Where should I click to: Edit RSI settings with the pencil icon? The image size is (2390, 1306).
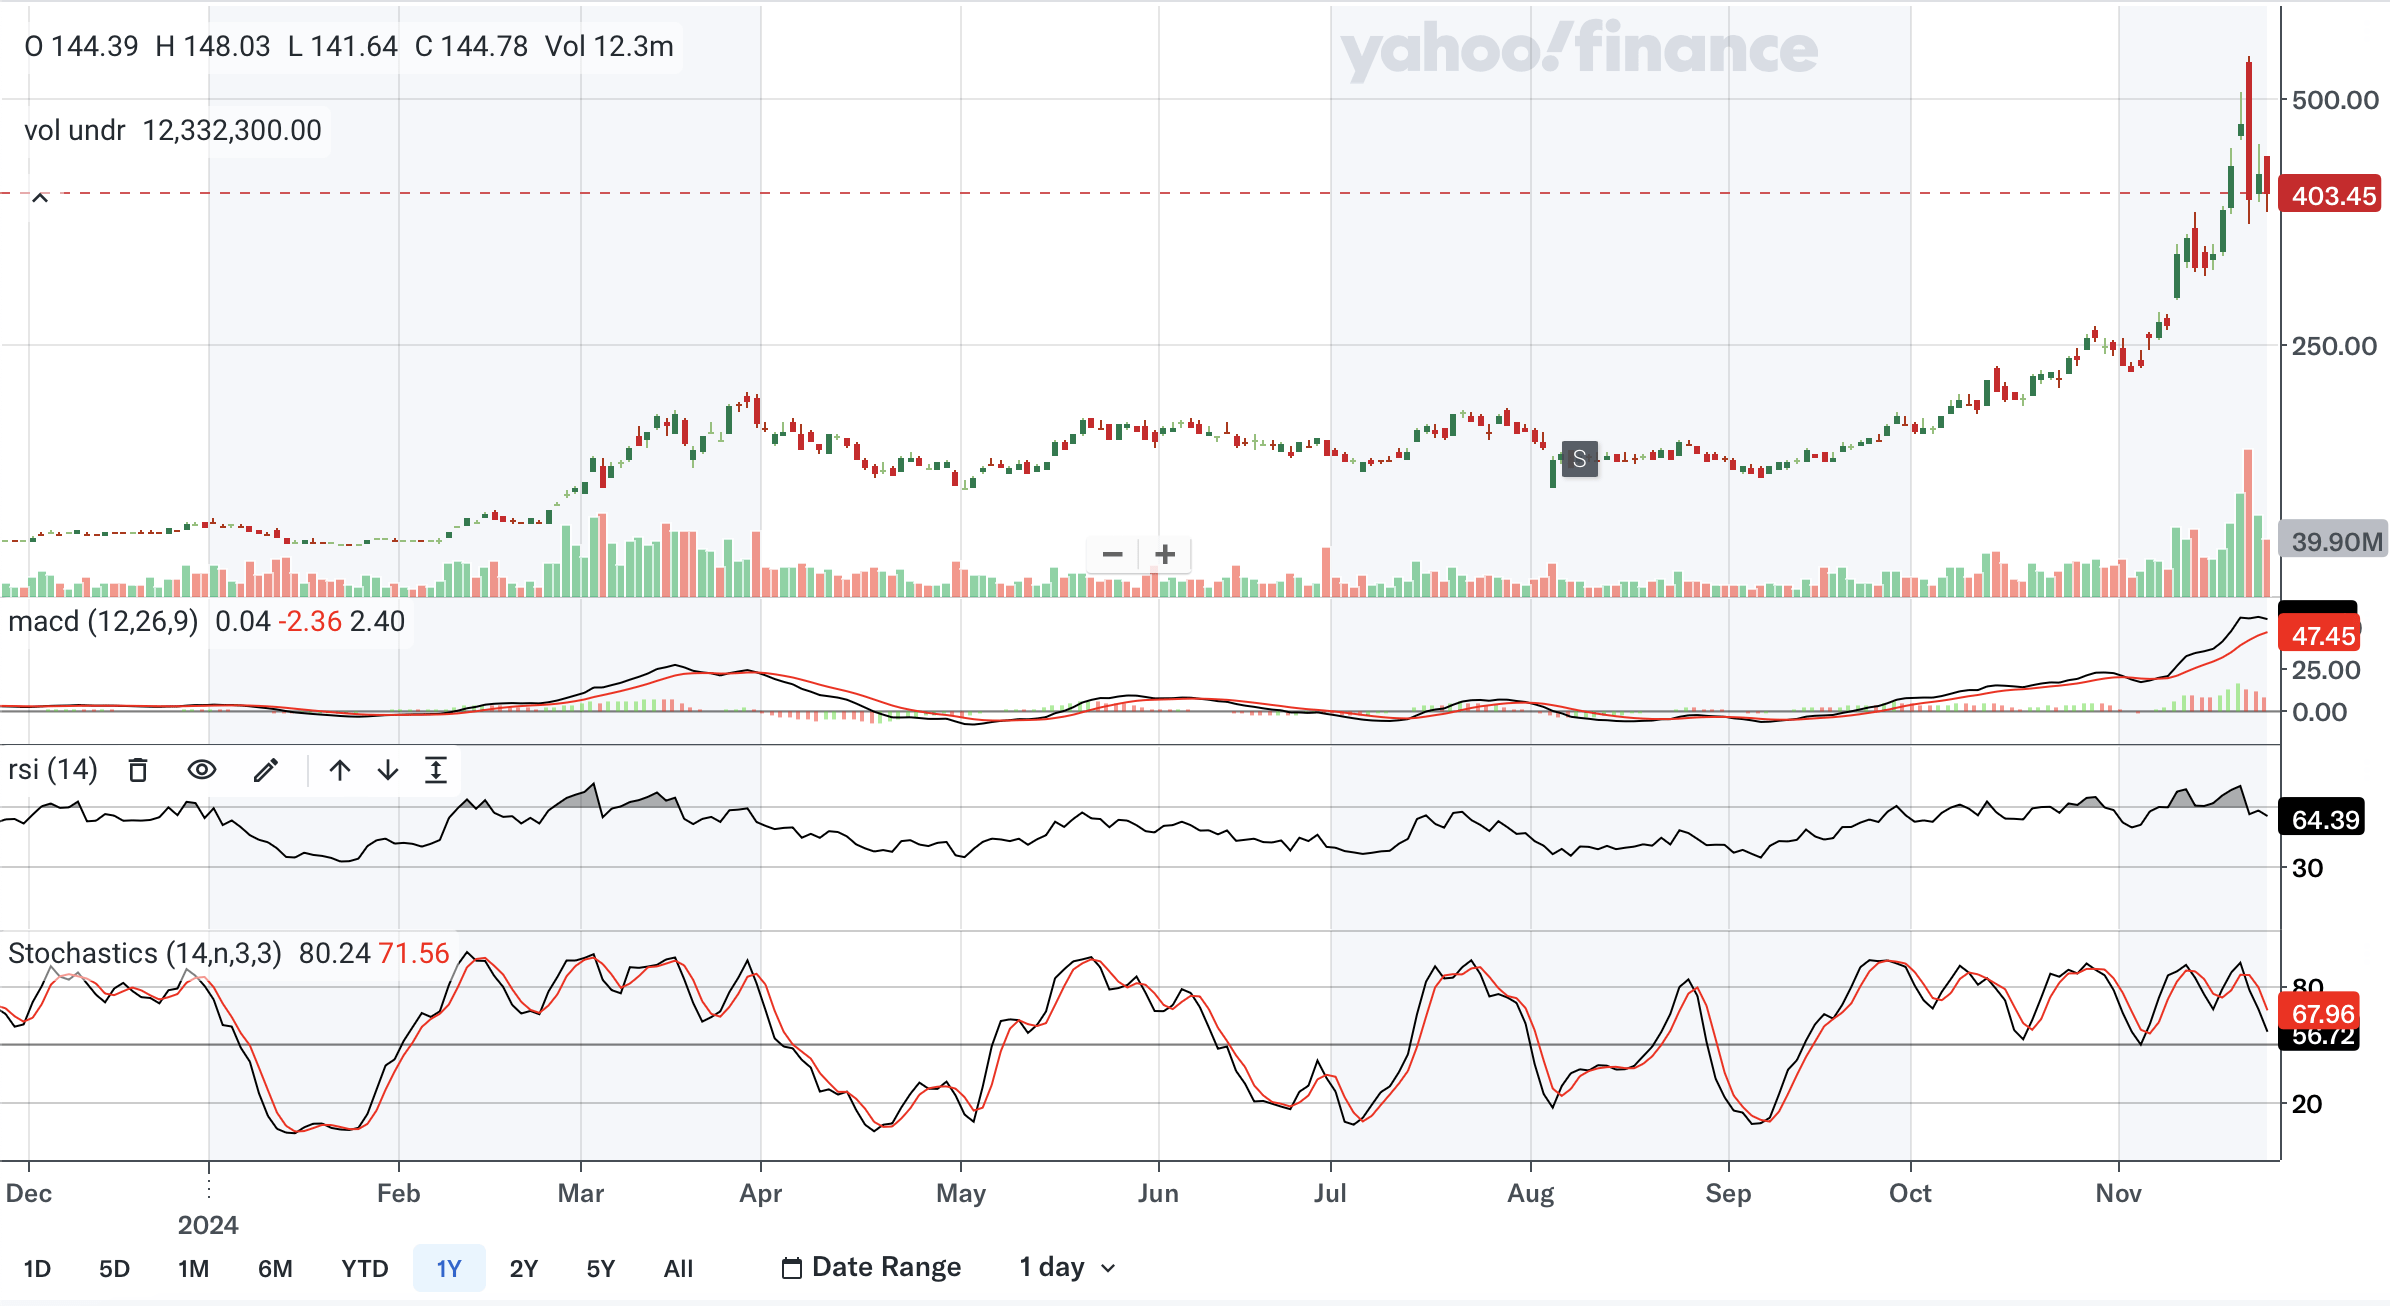265,770
